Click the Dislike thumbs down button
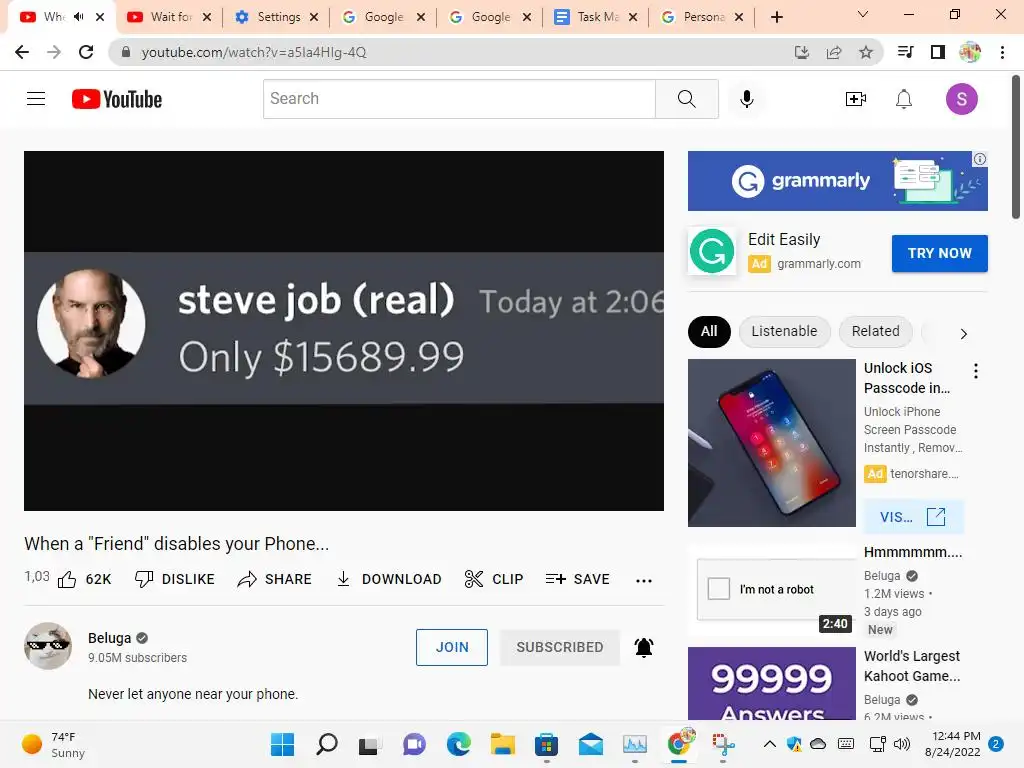This screenshot has height=768, width=1024. coord(174,579)
